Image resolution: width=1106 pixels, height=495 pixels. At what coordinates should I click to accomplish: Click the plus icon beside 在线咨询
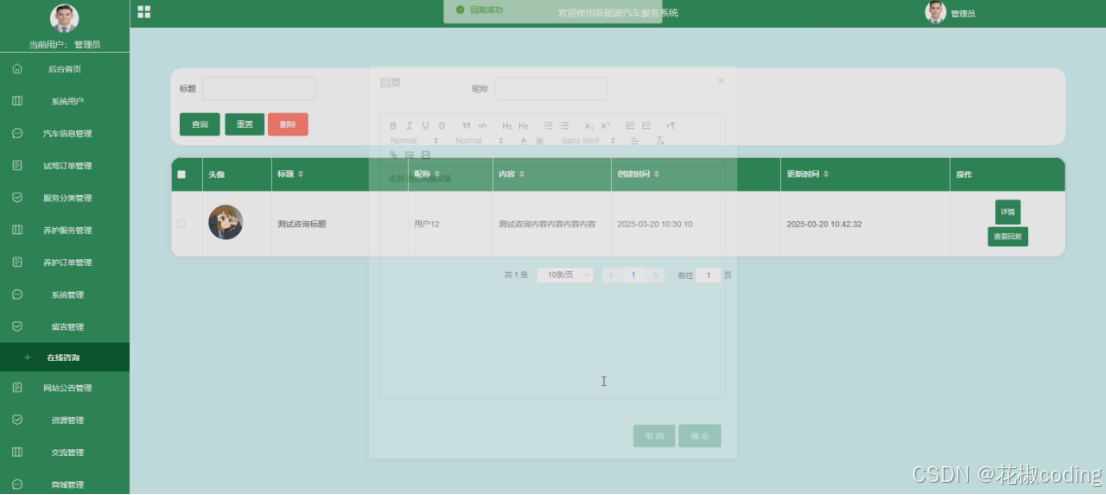point(28,358)
